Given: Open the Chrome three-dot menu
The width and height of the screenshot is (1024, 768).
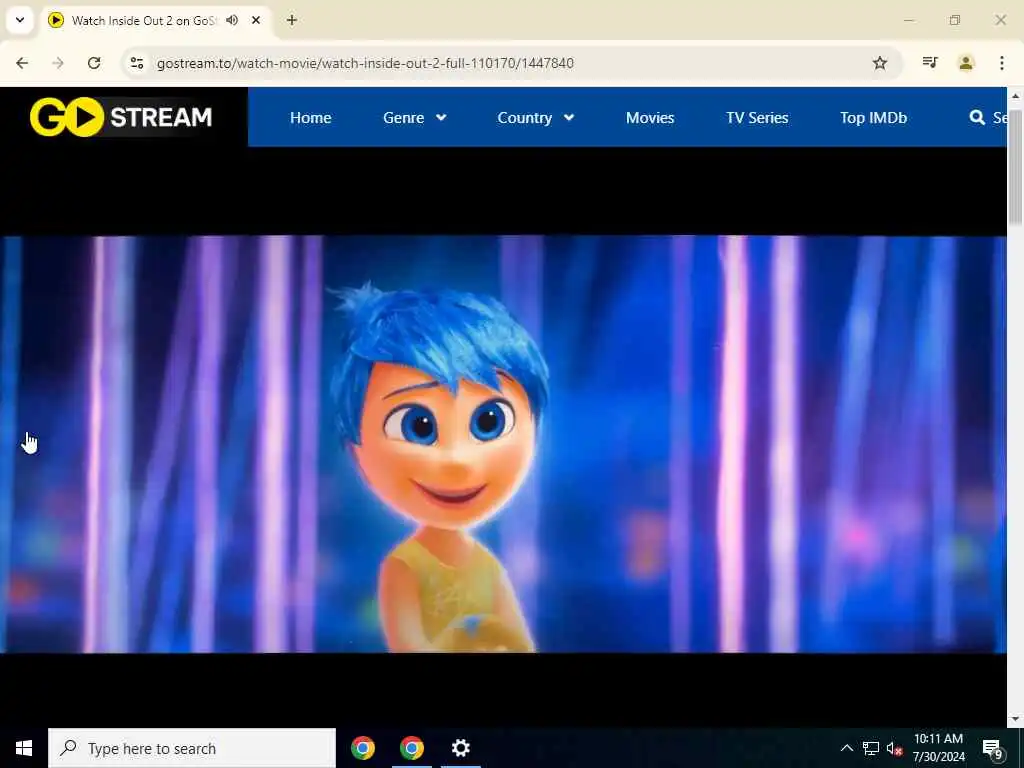Looking at the screenshot, I should [x=1002, y=63].
